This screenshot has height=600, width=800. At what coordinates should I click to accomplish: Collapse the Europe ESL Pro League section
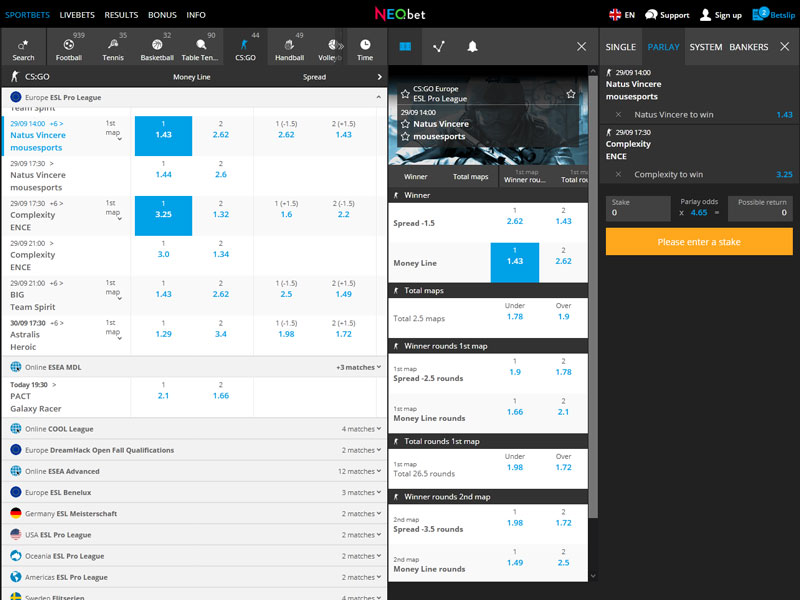coord(379,97)
